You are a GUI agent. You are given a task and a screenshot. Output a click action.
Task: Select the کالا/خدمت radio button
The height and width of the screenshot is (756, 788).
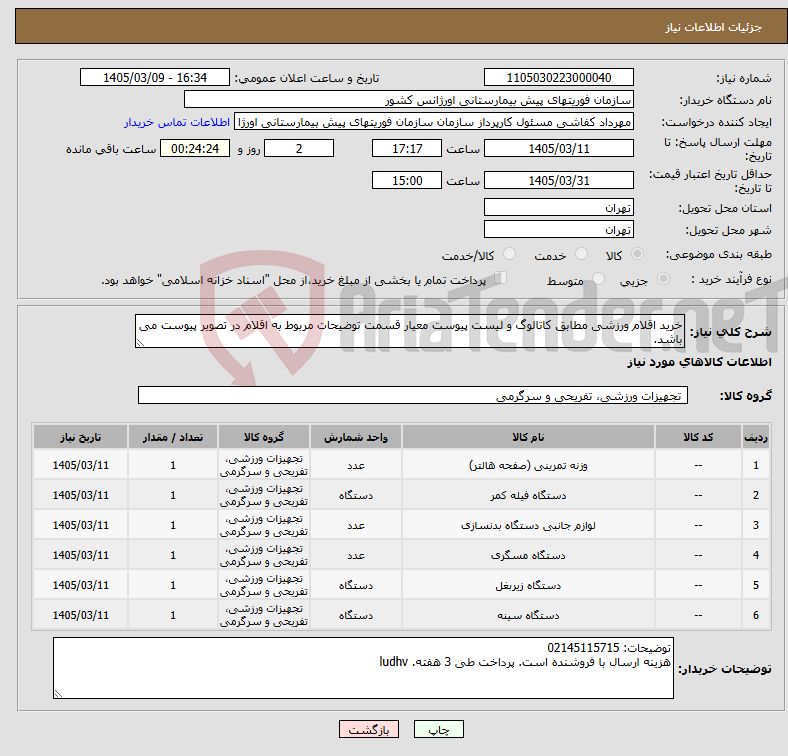[x=509, y=254]
